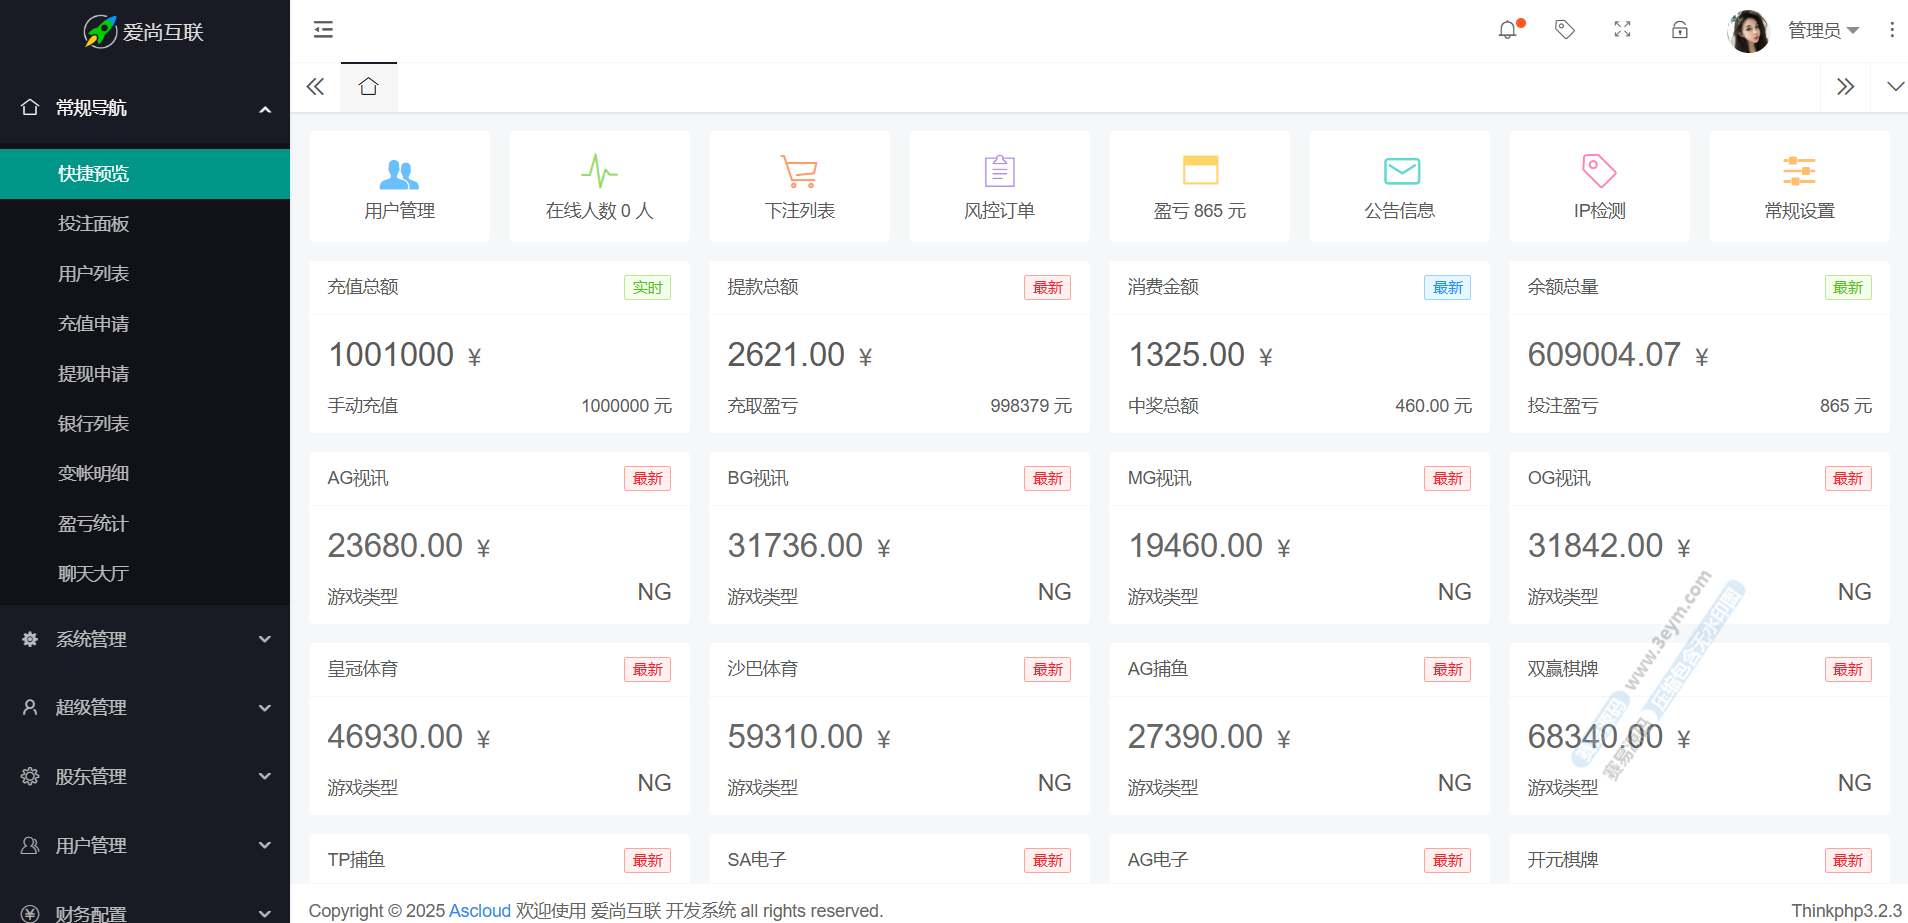Open the 公告信息 envelope icon
1908x923 pixels.
[x=1401, y=171]
